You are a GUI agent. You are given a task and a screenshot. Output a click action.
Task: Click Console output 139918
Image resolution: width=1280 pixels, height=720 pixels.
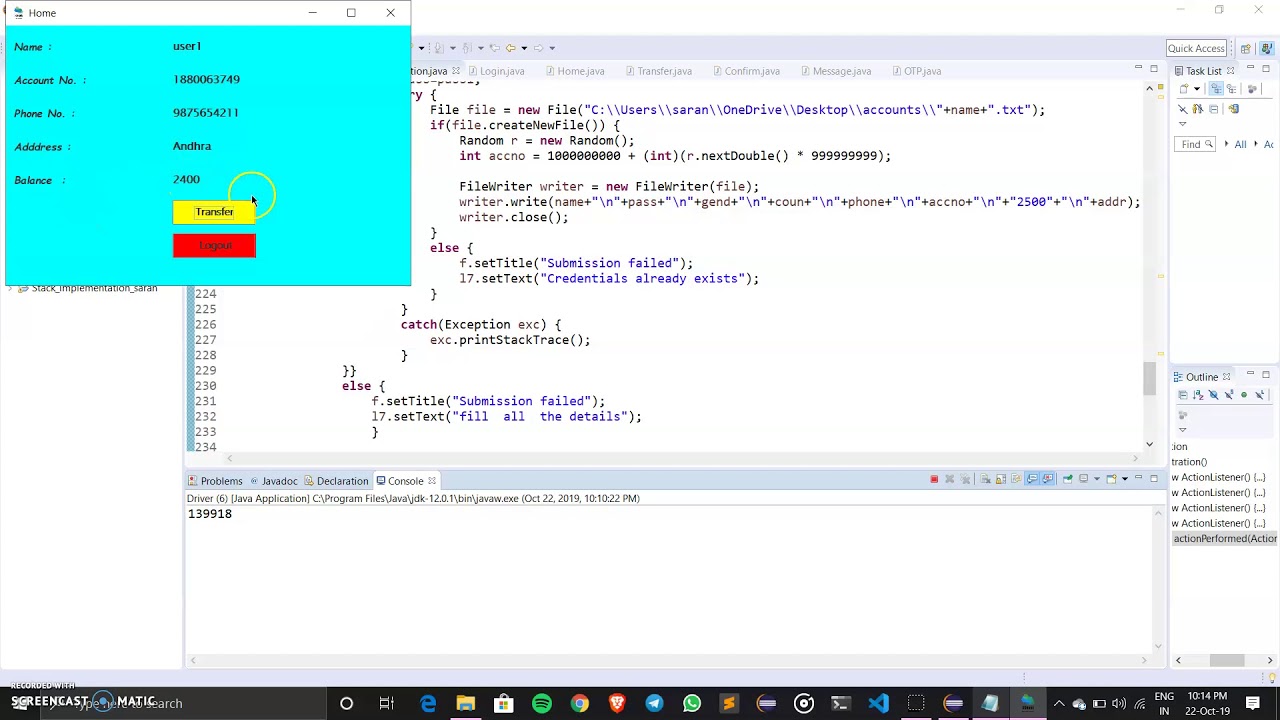point(209,514)
